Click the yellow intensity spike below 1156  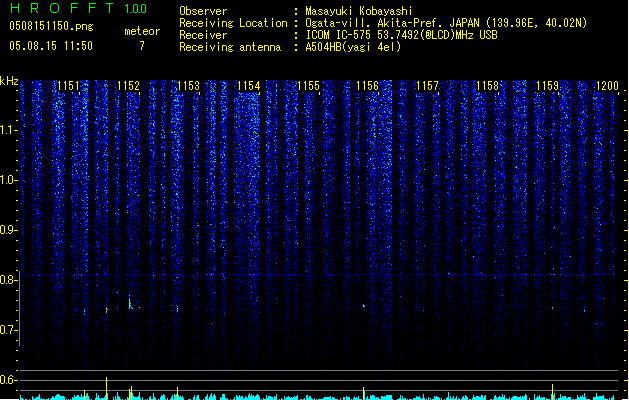point(363,393)
